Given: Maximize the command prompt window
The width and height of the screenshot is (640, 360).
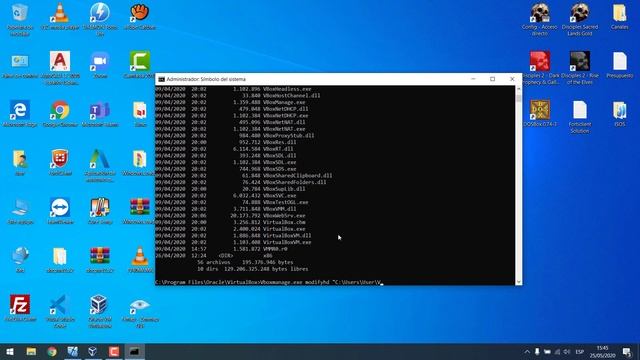Looking at the screenshot, I should 493,79.
